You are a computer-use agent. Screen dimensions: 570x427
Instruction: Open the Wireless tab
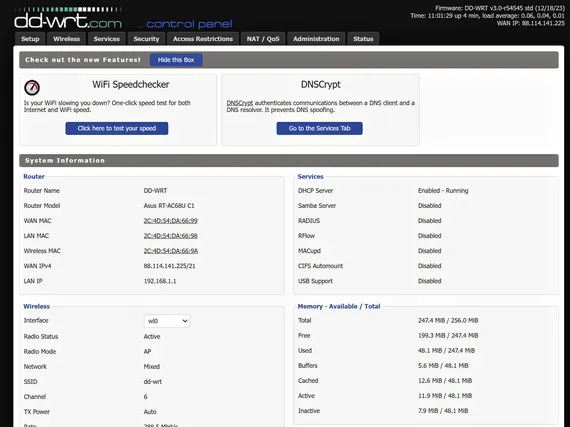(67, 39)
